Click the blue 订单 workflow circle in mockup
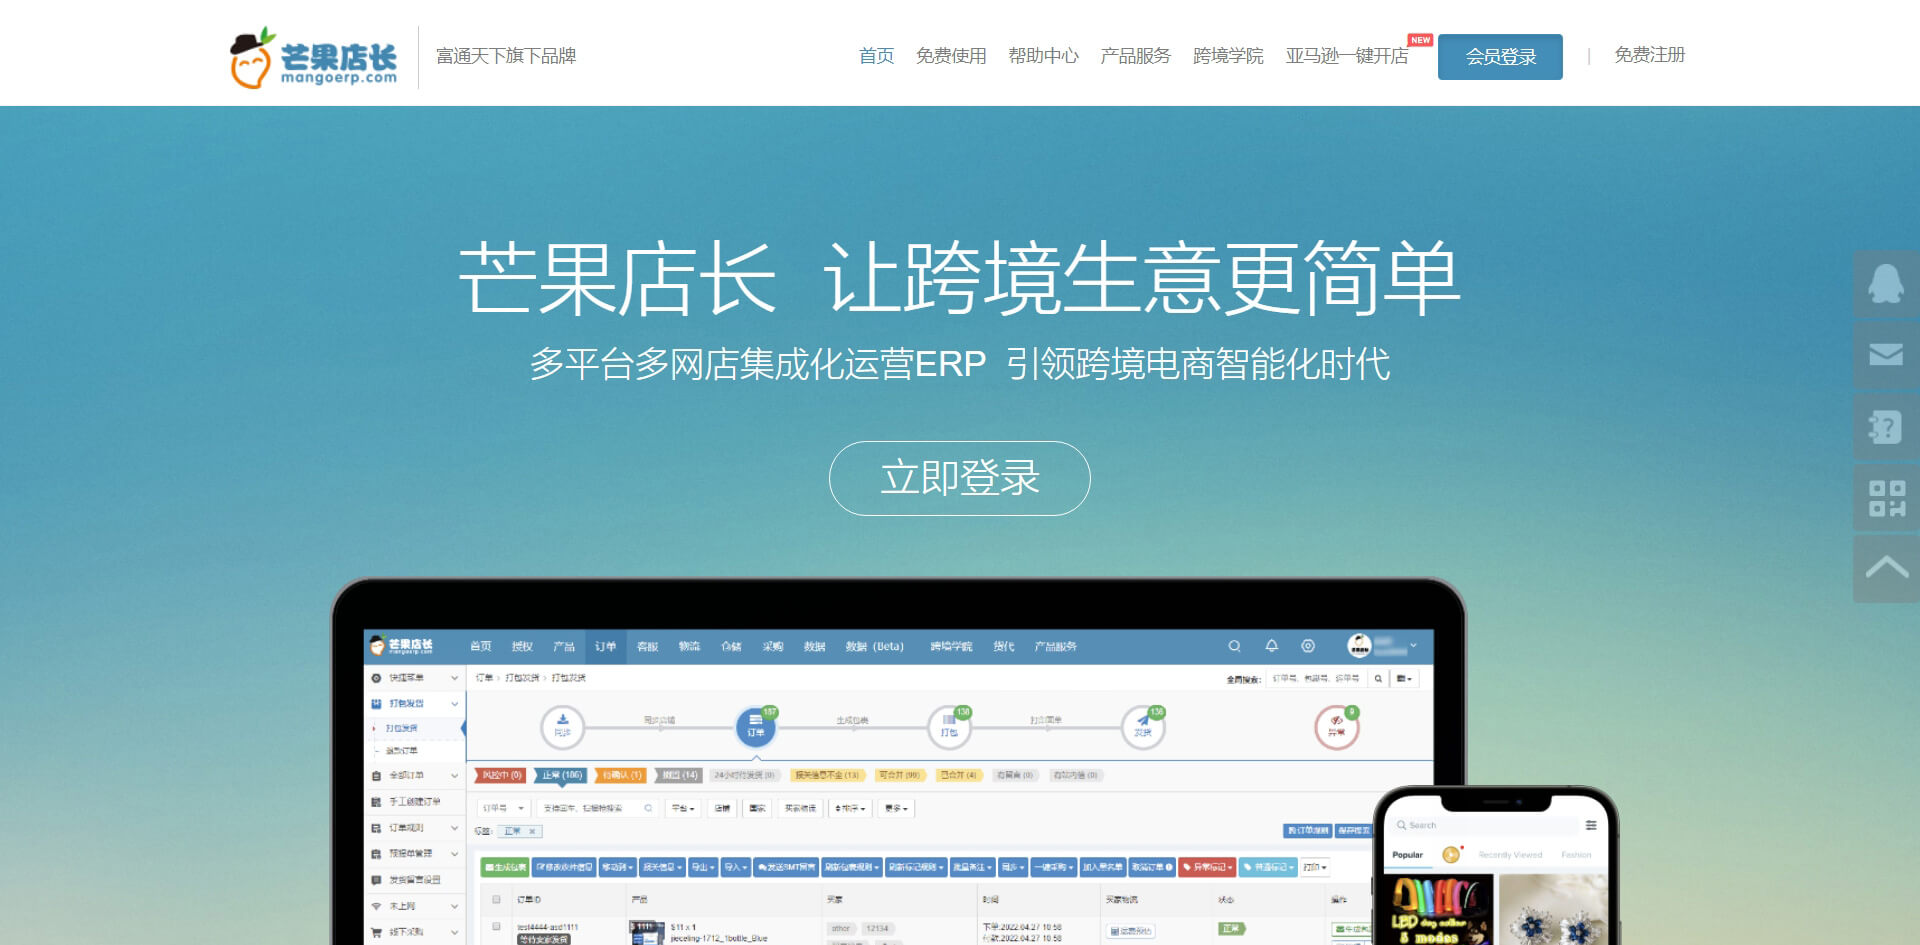The width and height of the screenshot is (1920, 945). tap(755, 726)
